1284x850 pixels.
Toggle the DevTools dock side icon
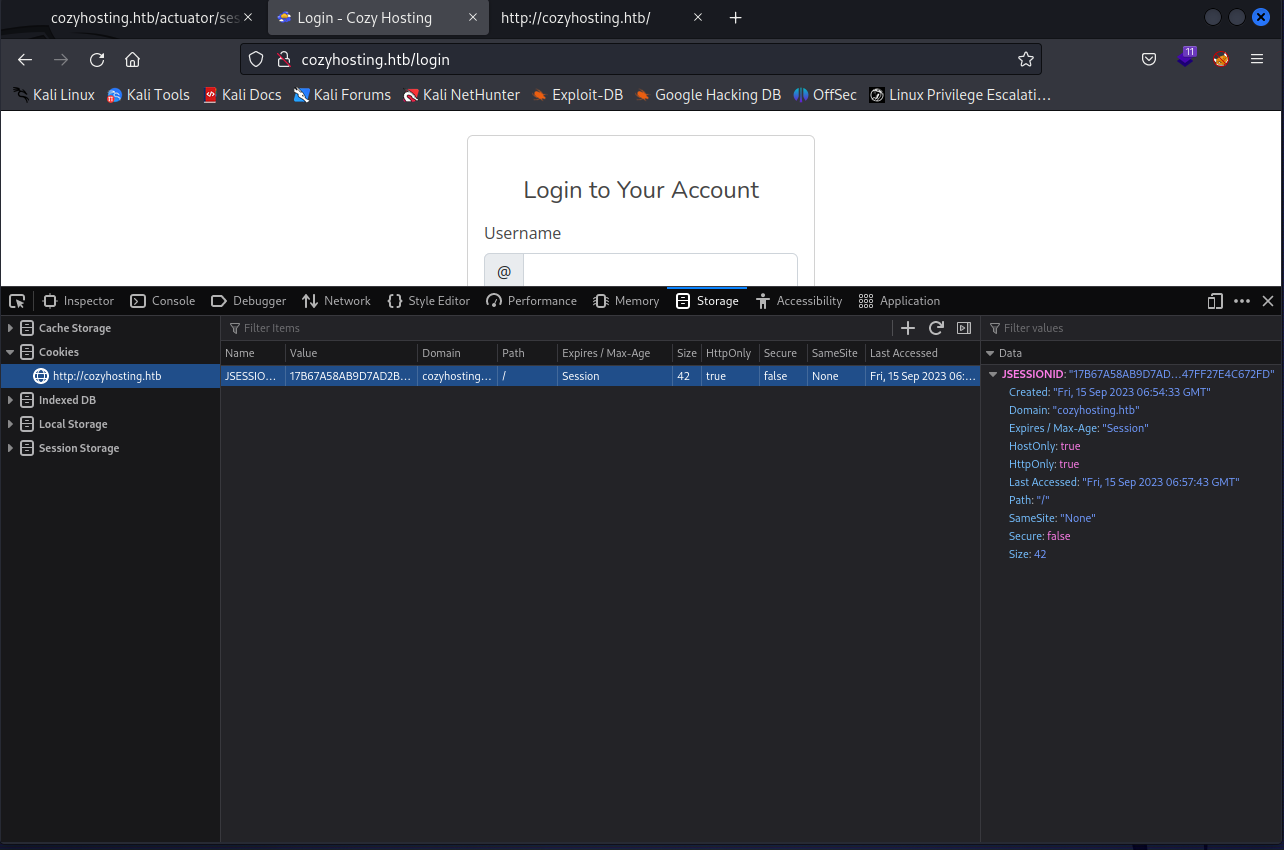[x=1215, y=301]
